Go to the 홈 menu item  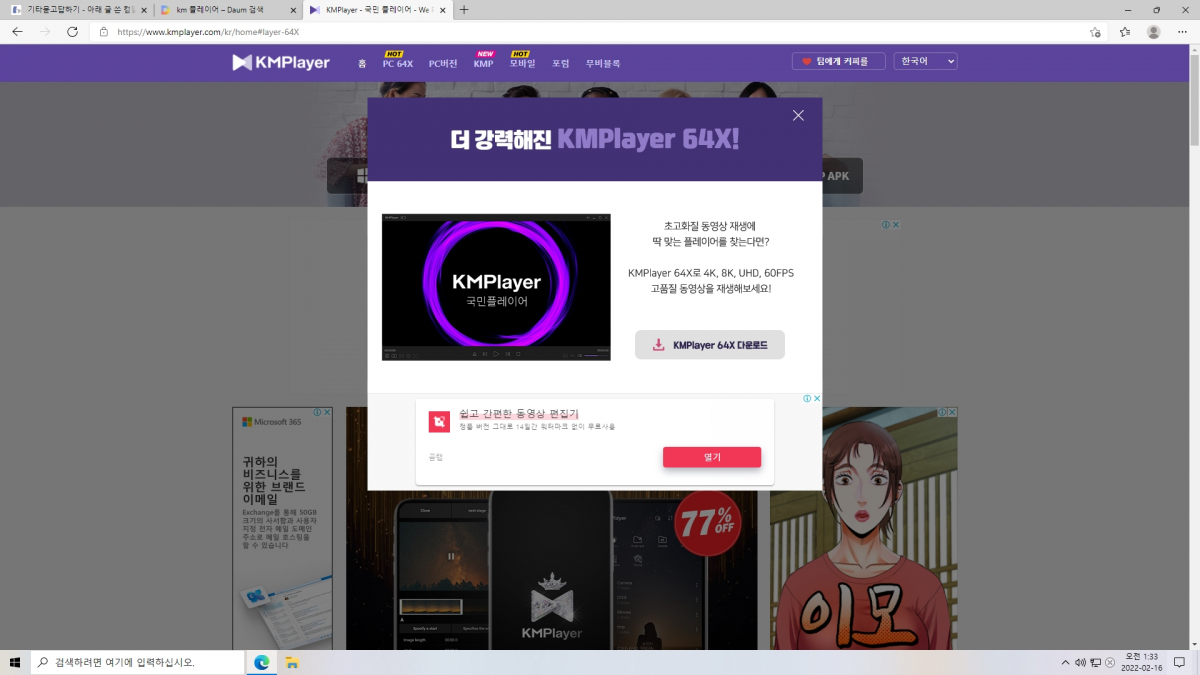click(x=362, y=63)
